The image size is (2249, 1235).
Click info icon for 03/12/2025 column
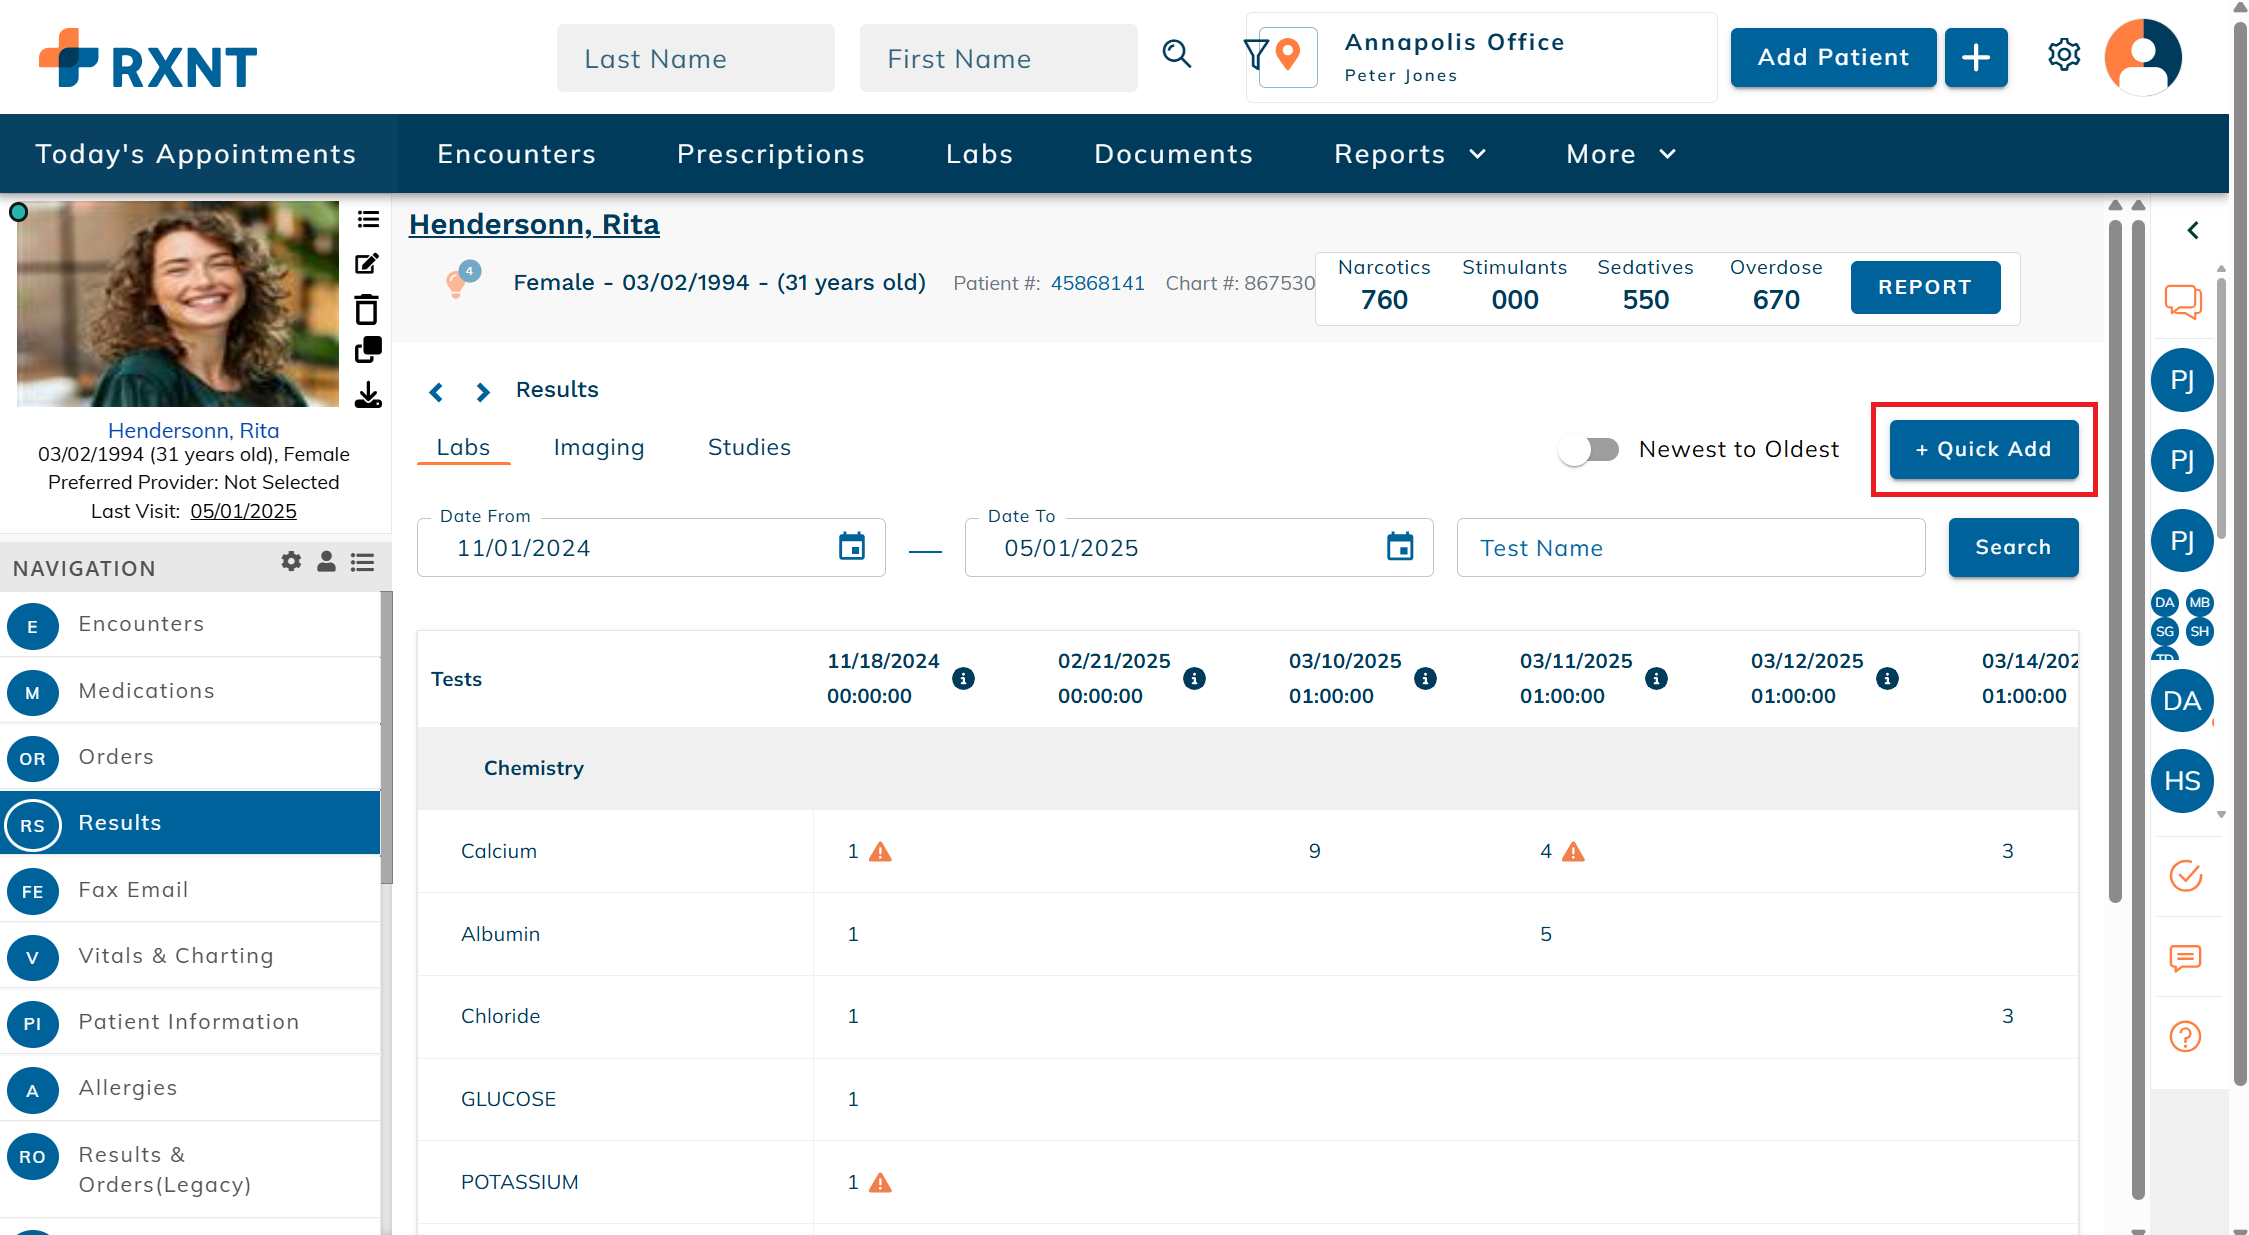point(1887,679)
